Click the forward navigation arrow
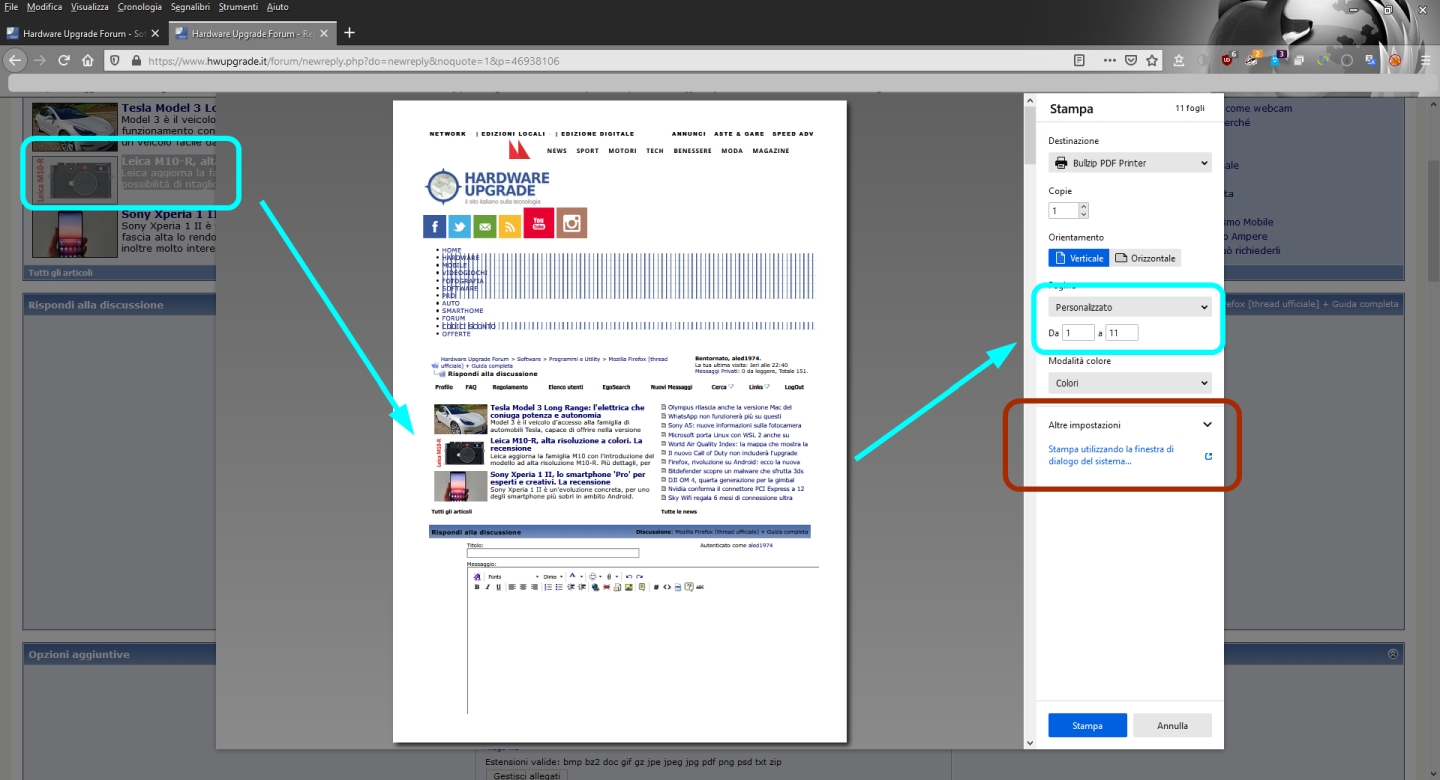The height and width of the screenshot is (780, 1440). pos(40,60)
